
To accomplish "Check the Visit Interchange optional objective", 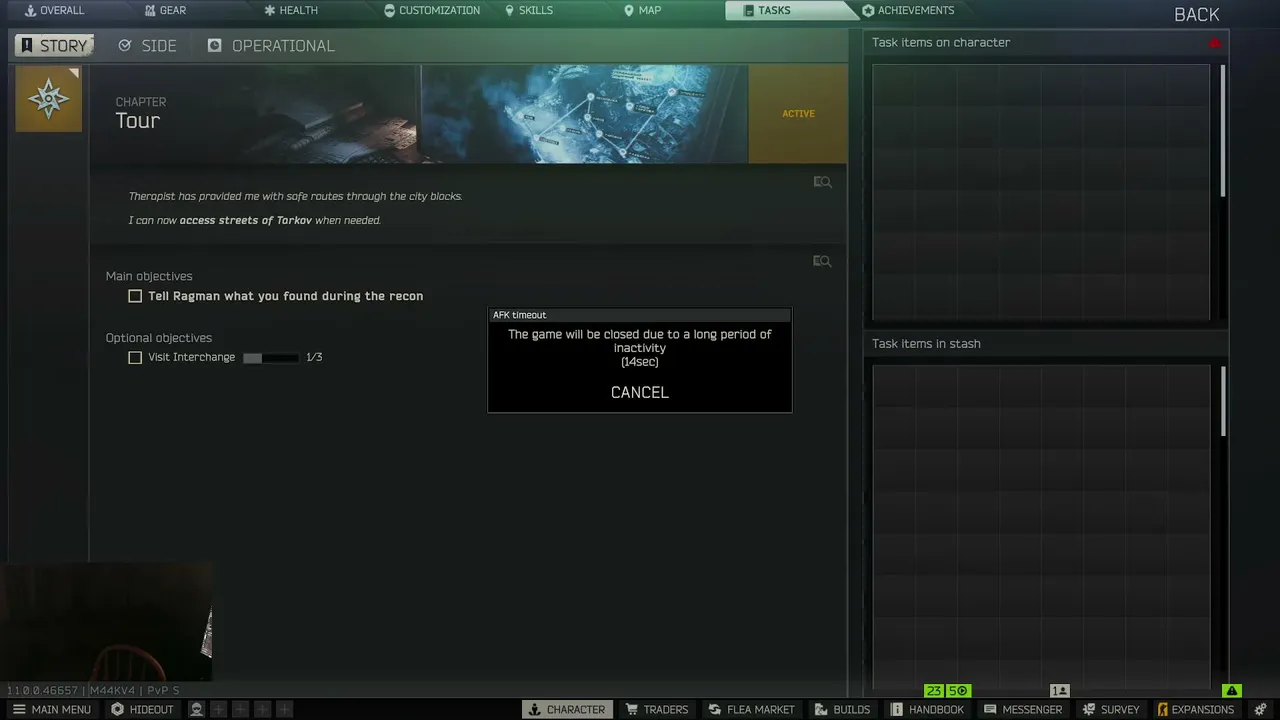I will [x=135, y=357].
